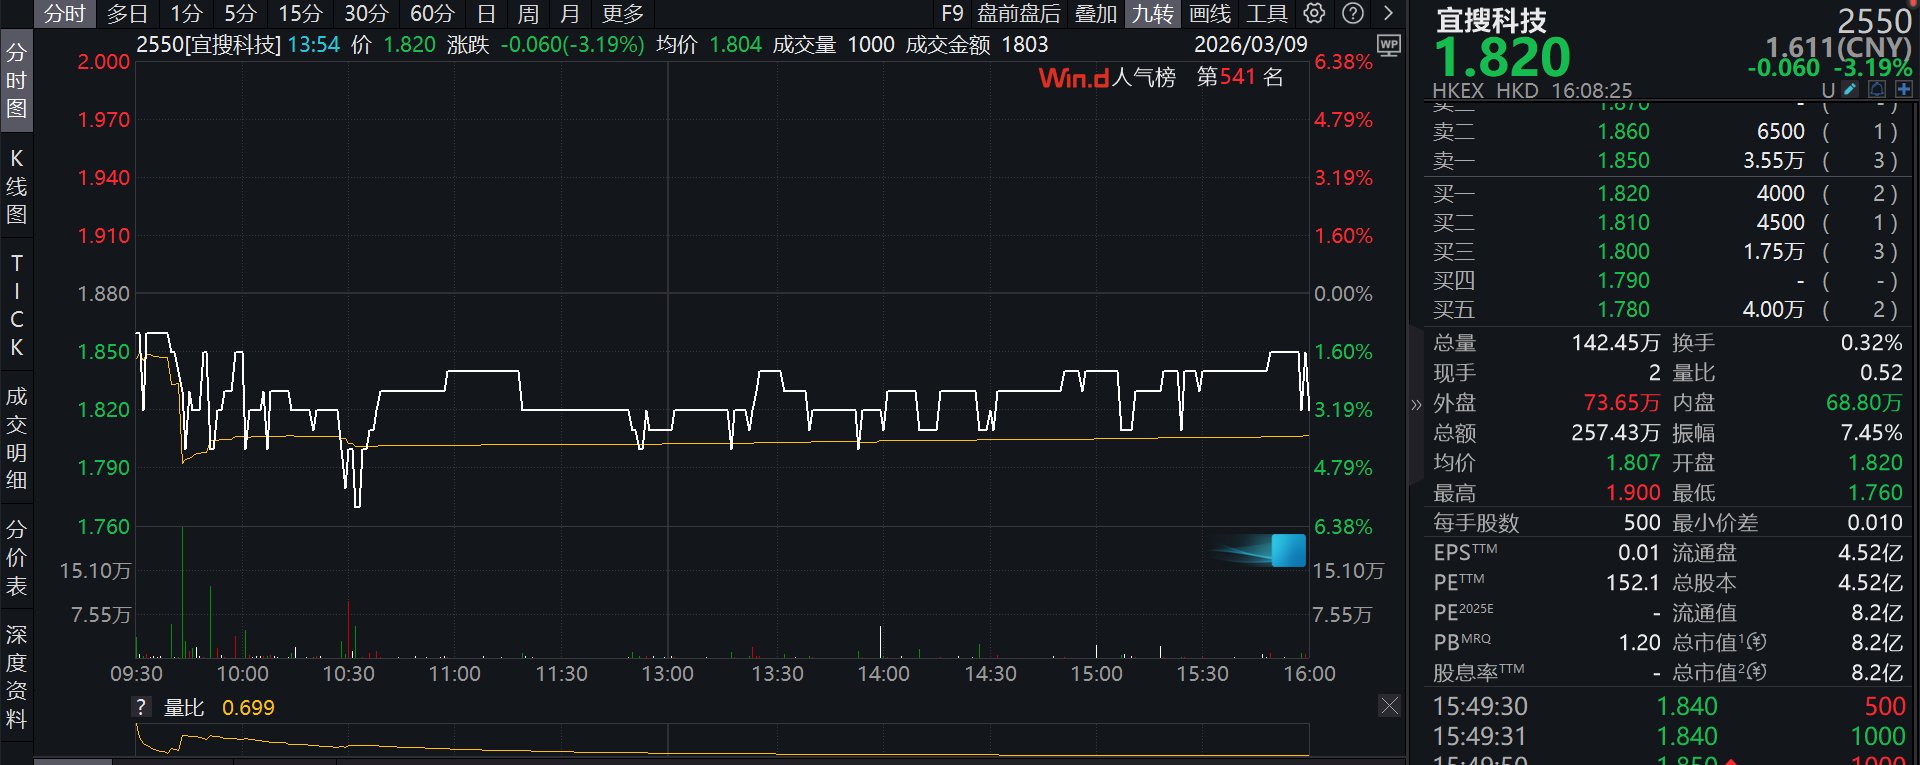
Task: Open 深度资料 in the left sidebar
Action: (16, 676)
